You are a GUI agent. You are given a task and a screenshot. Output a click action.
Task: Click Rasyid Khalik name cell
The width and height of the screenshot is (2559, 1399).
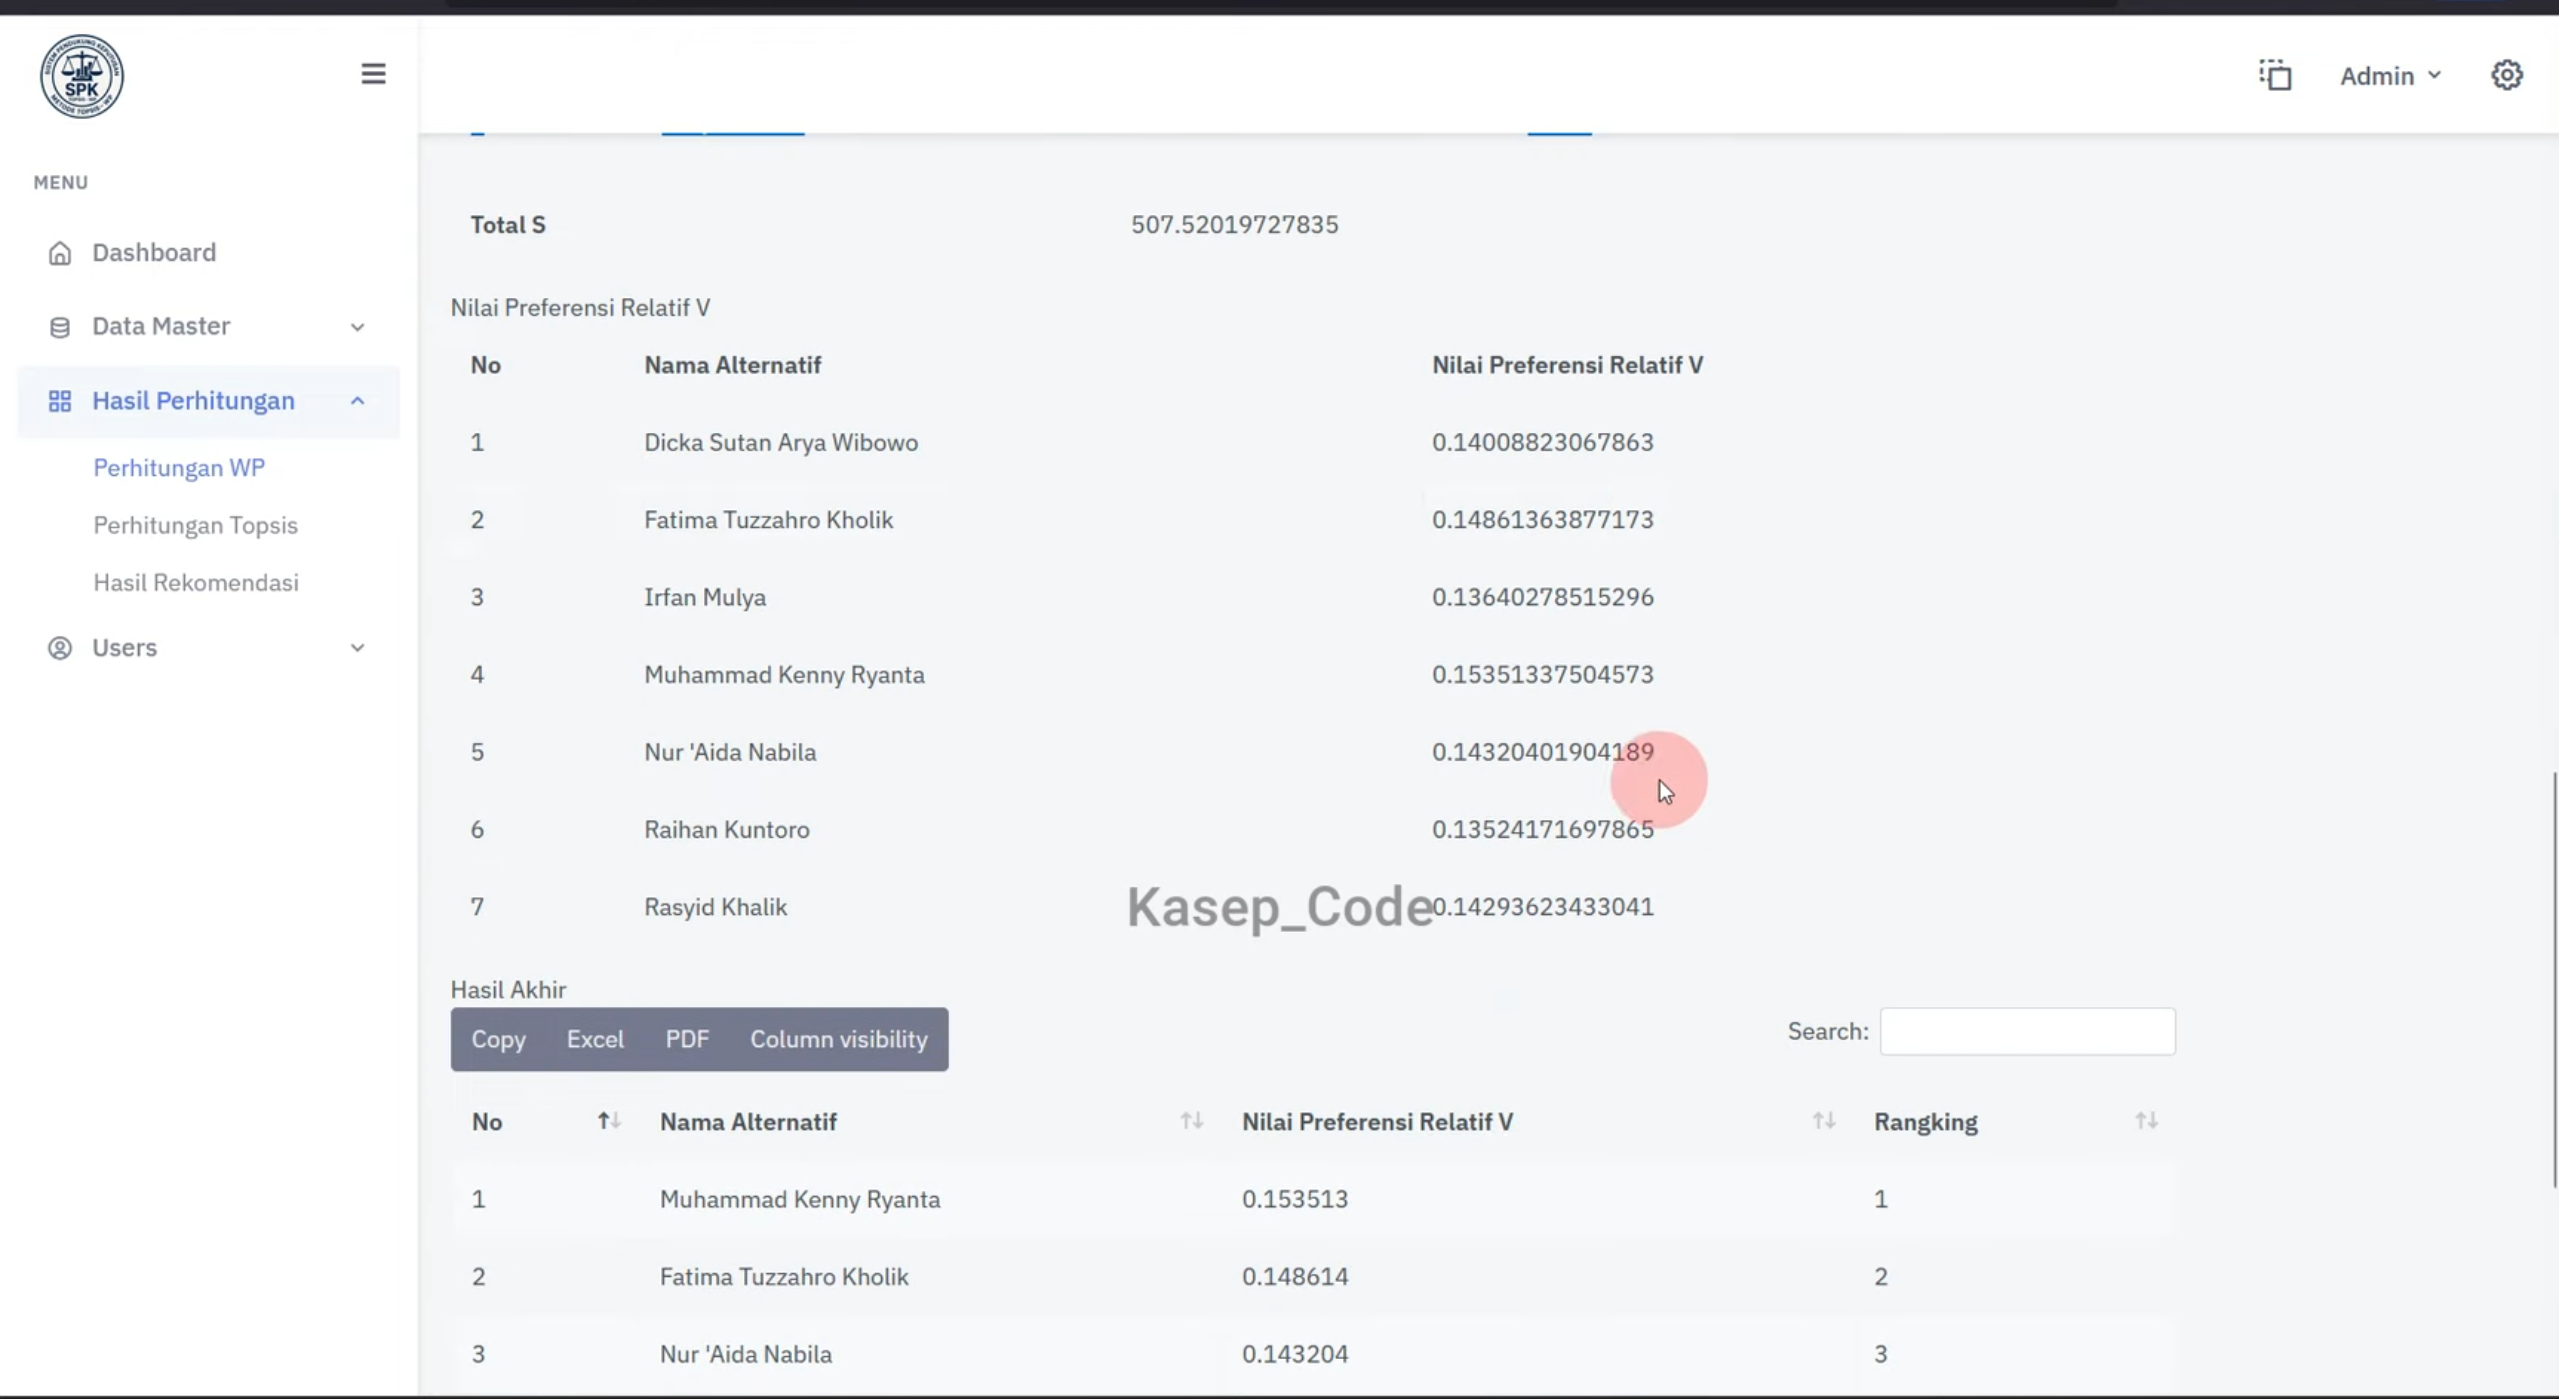(x=715, y=907)
